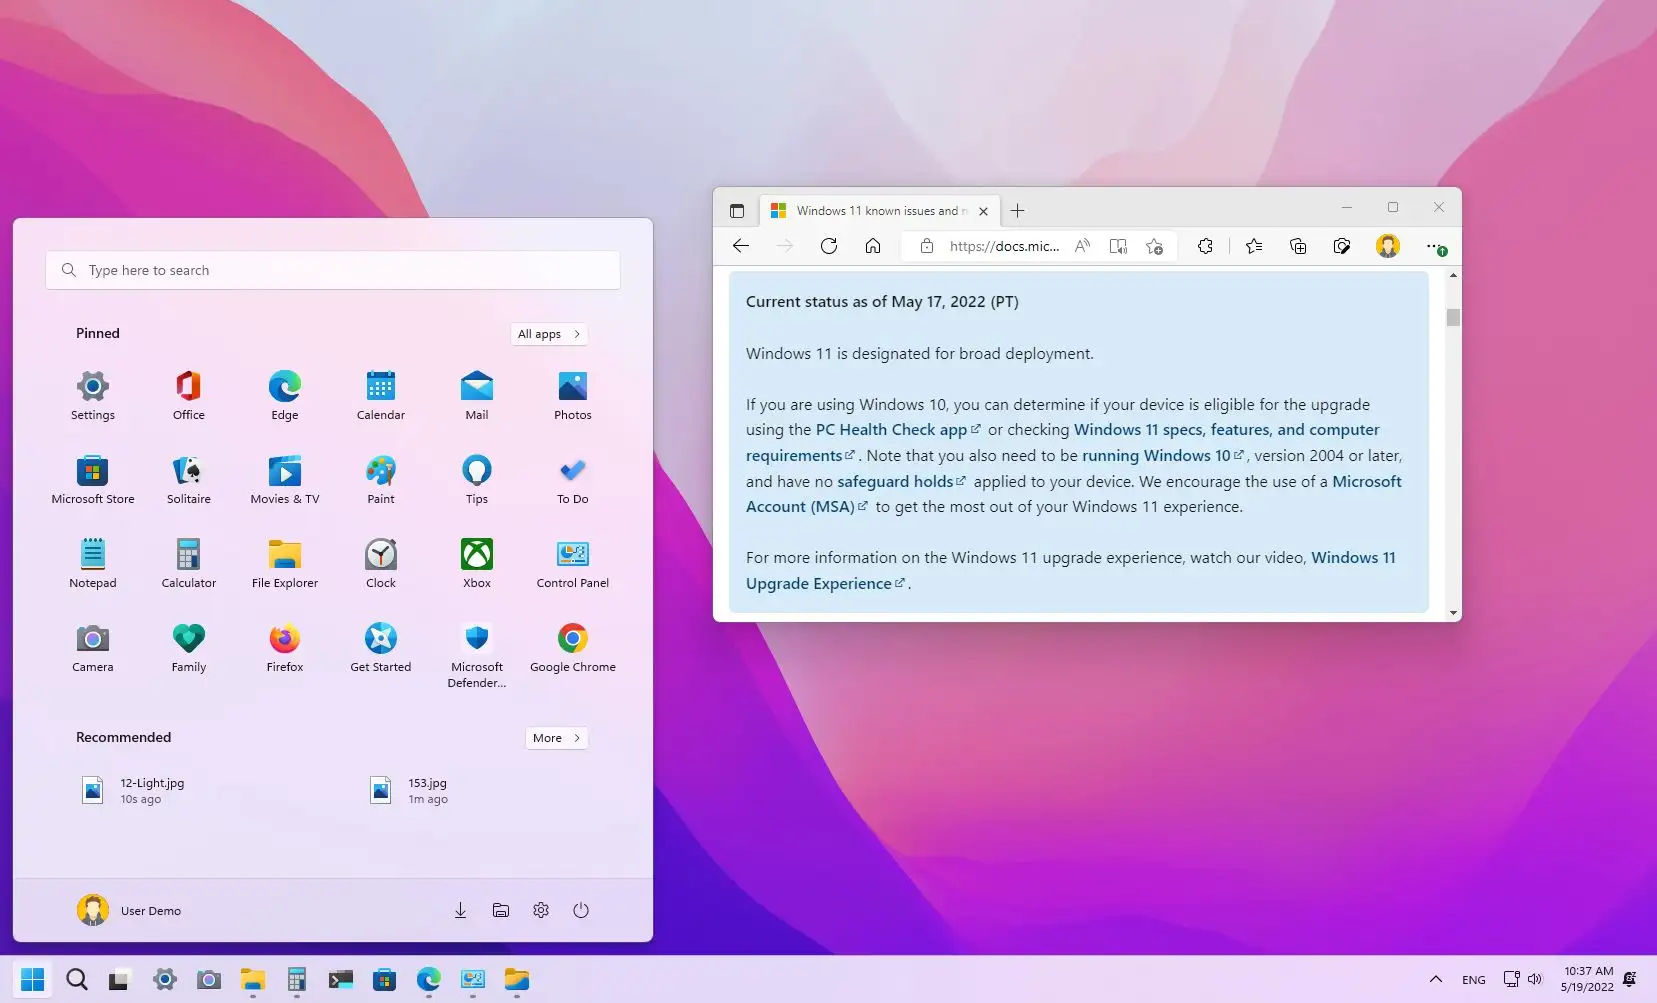The height and width of the screenshot is (1003, 1657).
Task: Open Windows Terminal from the taskbar
Action: [341, 980]
